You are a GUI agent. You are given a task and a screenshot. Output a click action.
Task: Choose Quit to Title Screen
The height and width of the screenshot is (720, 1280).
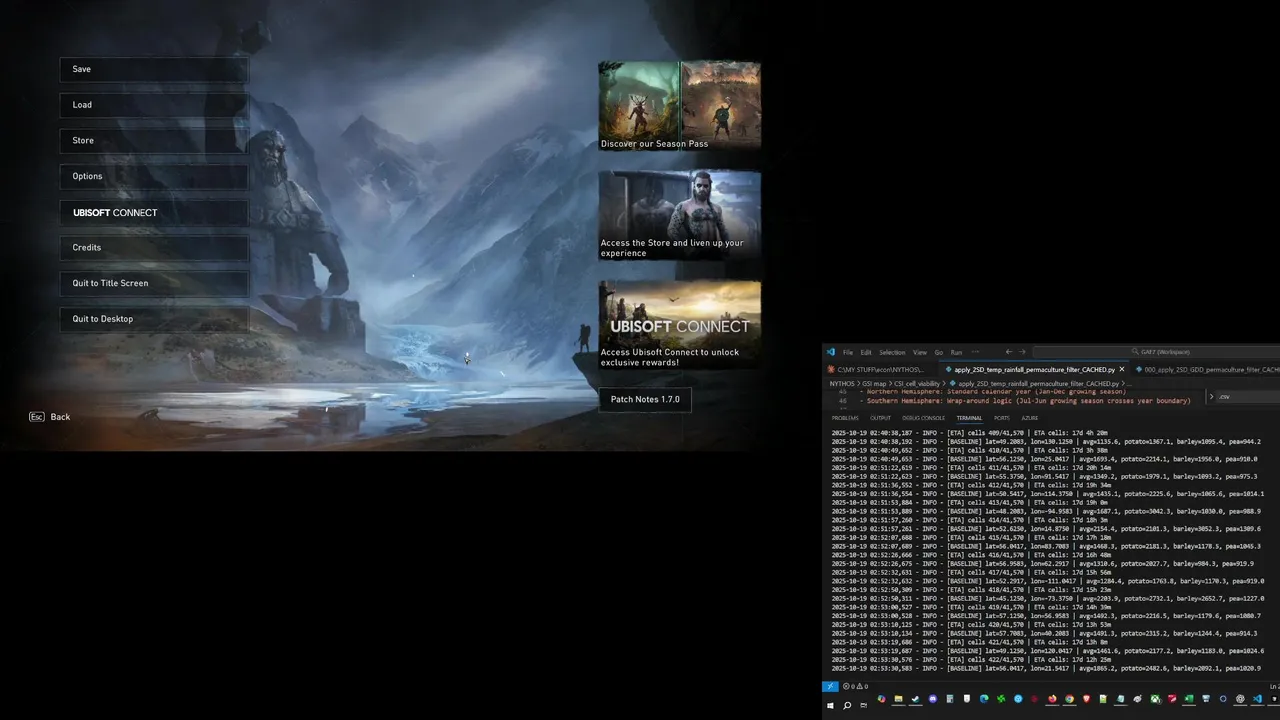tap(153, 283)
